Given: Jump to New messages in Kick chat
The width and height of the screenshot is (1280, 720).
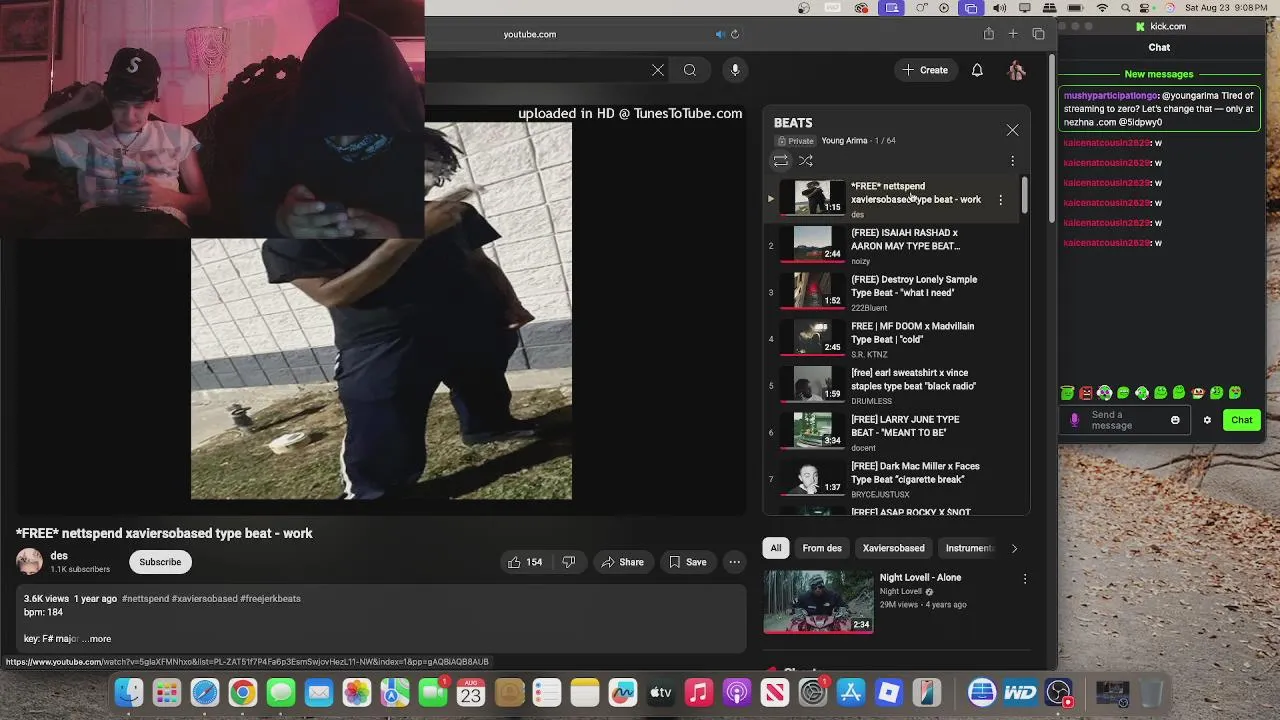Looking at the screenshot, I should tap(1159, 74).
